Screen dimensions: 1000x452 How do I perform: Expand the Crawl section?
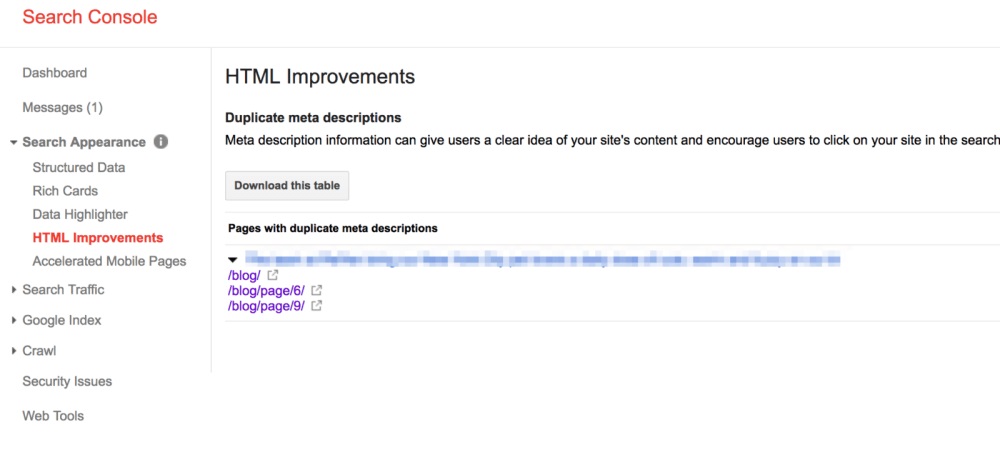(14, 351)
